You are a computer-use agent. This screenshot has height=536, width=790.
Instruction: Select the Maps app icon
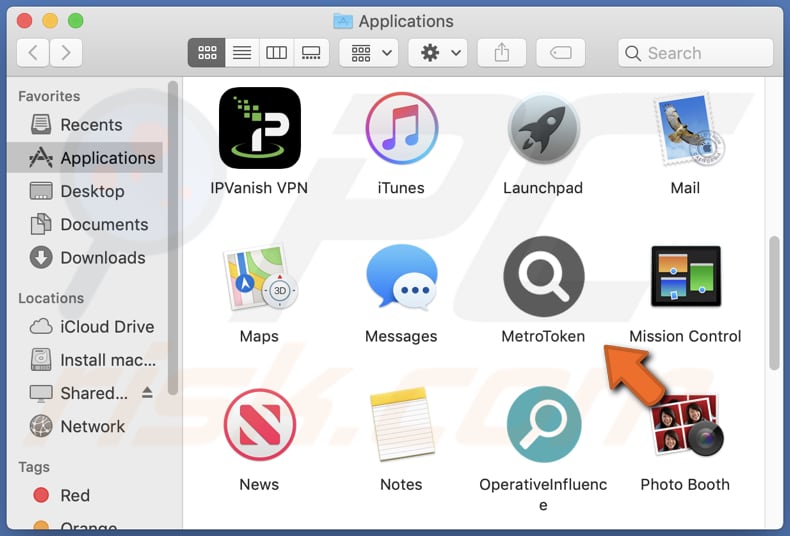(x=260, y=277)
